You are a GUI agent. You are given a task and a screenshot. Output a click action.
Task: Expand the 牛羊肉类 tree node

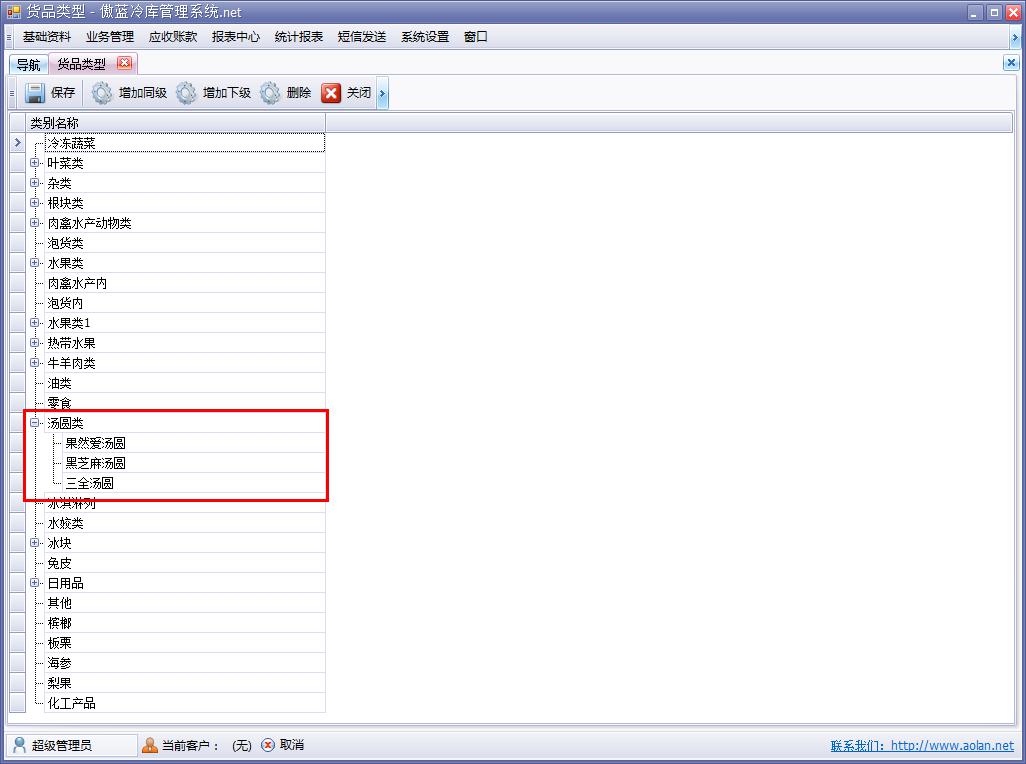pos(35,363)
